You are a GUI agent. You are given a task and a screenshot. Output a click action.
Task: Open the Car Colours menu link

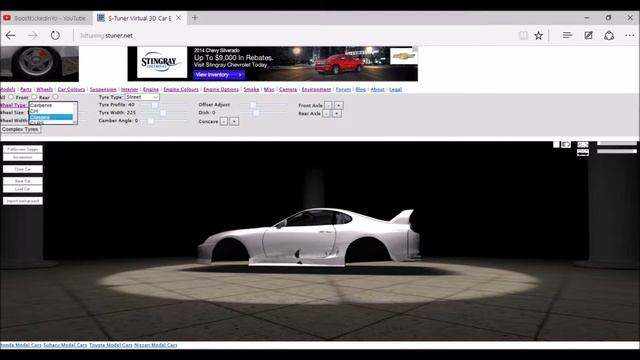pyautogui.click(x=71, y=89)
